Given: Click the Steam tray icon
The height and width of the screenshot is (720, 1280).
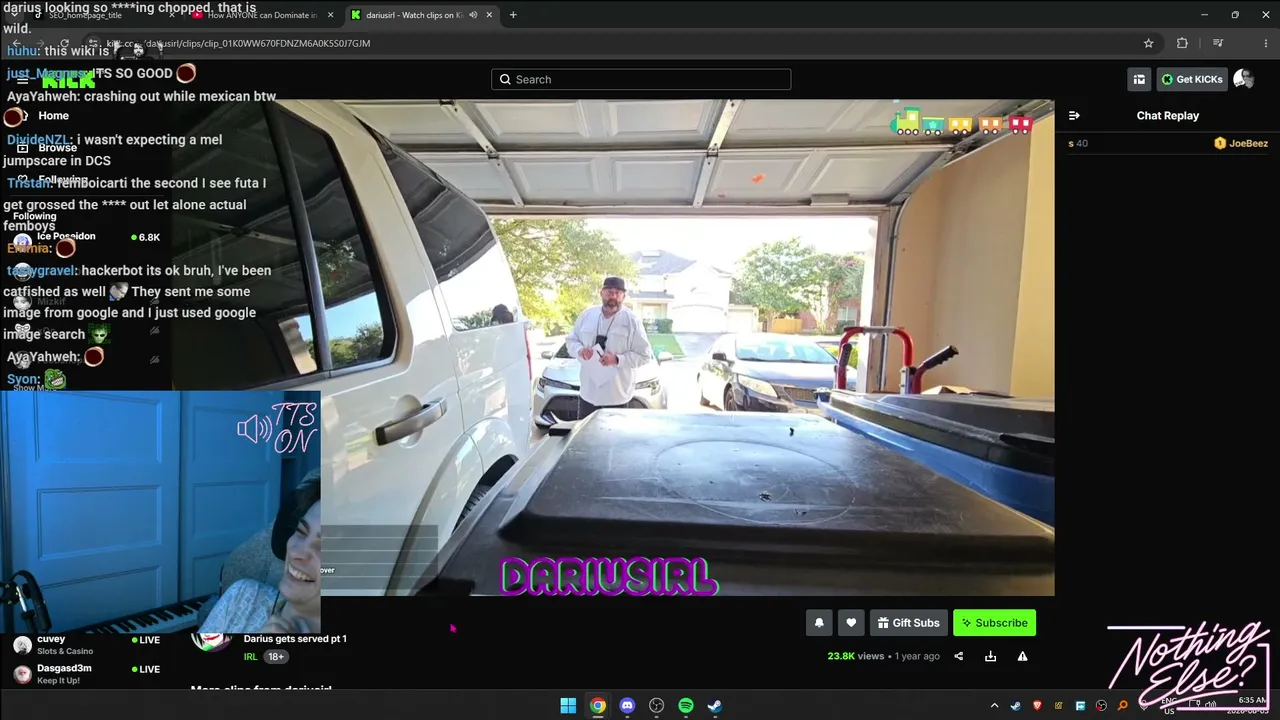Looking at the screenshot, I should coord(1015,706).
